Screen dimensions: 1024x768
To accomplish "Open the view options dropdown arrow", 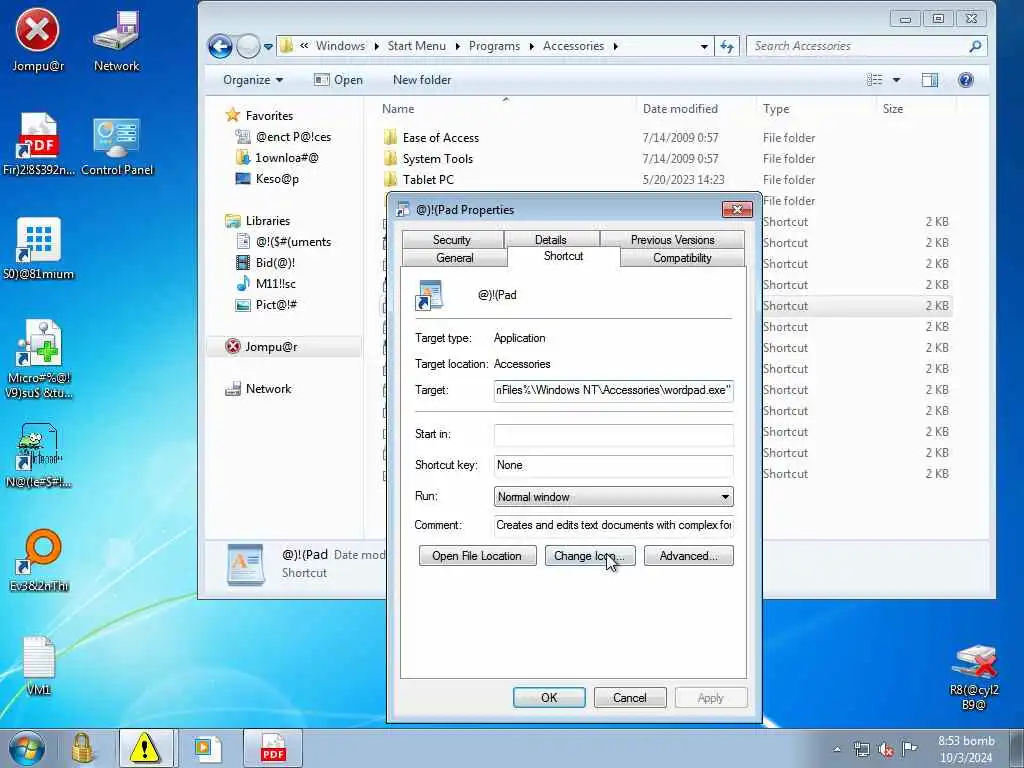I will 897,80.
